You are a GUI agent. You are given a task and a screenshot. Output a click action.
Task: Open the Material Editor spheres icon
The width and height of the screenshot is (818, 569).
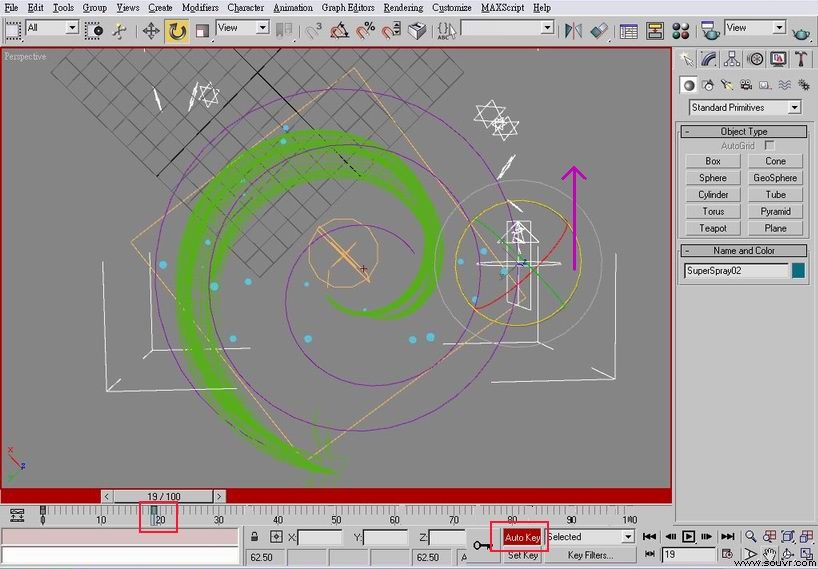[680, 31]
